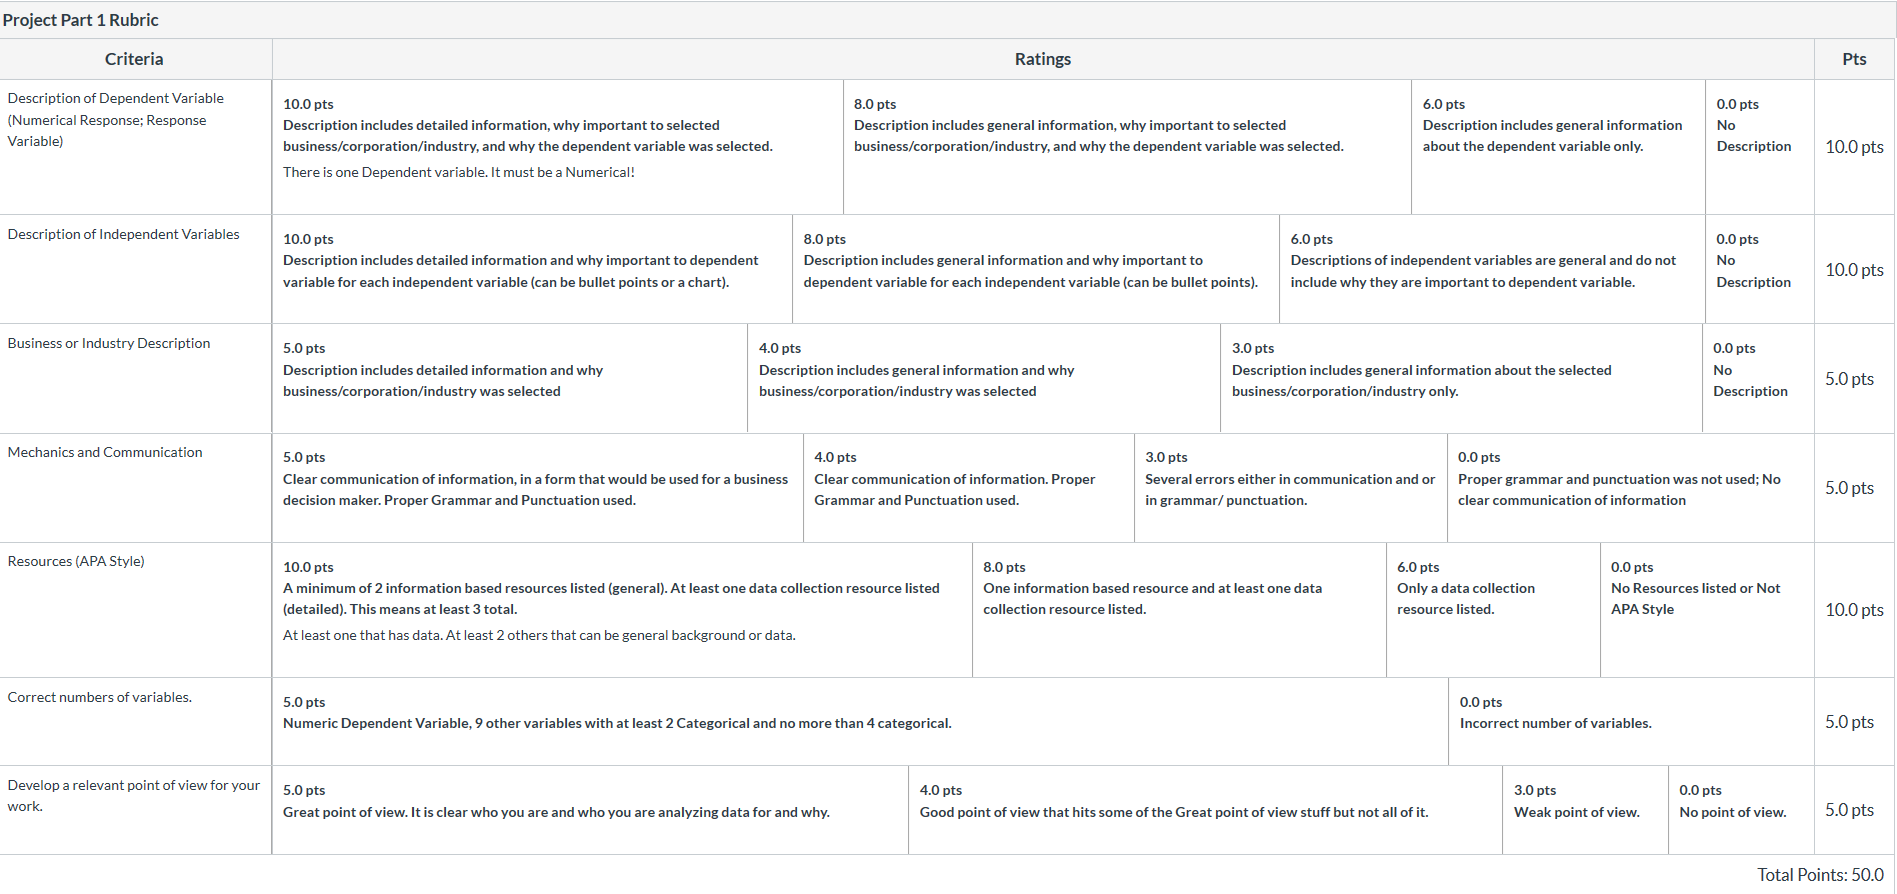Pick the 'Only a data collection resource' rating

click(1493, 610)
